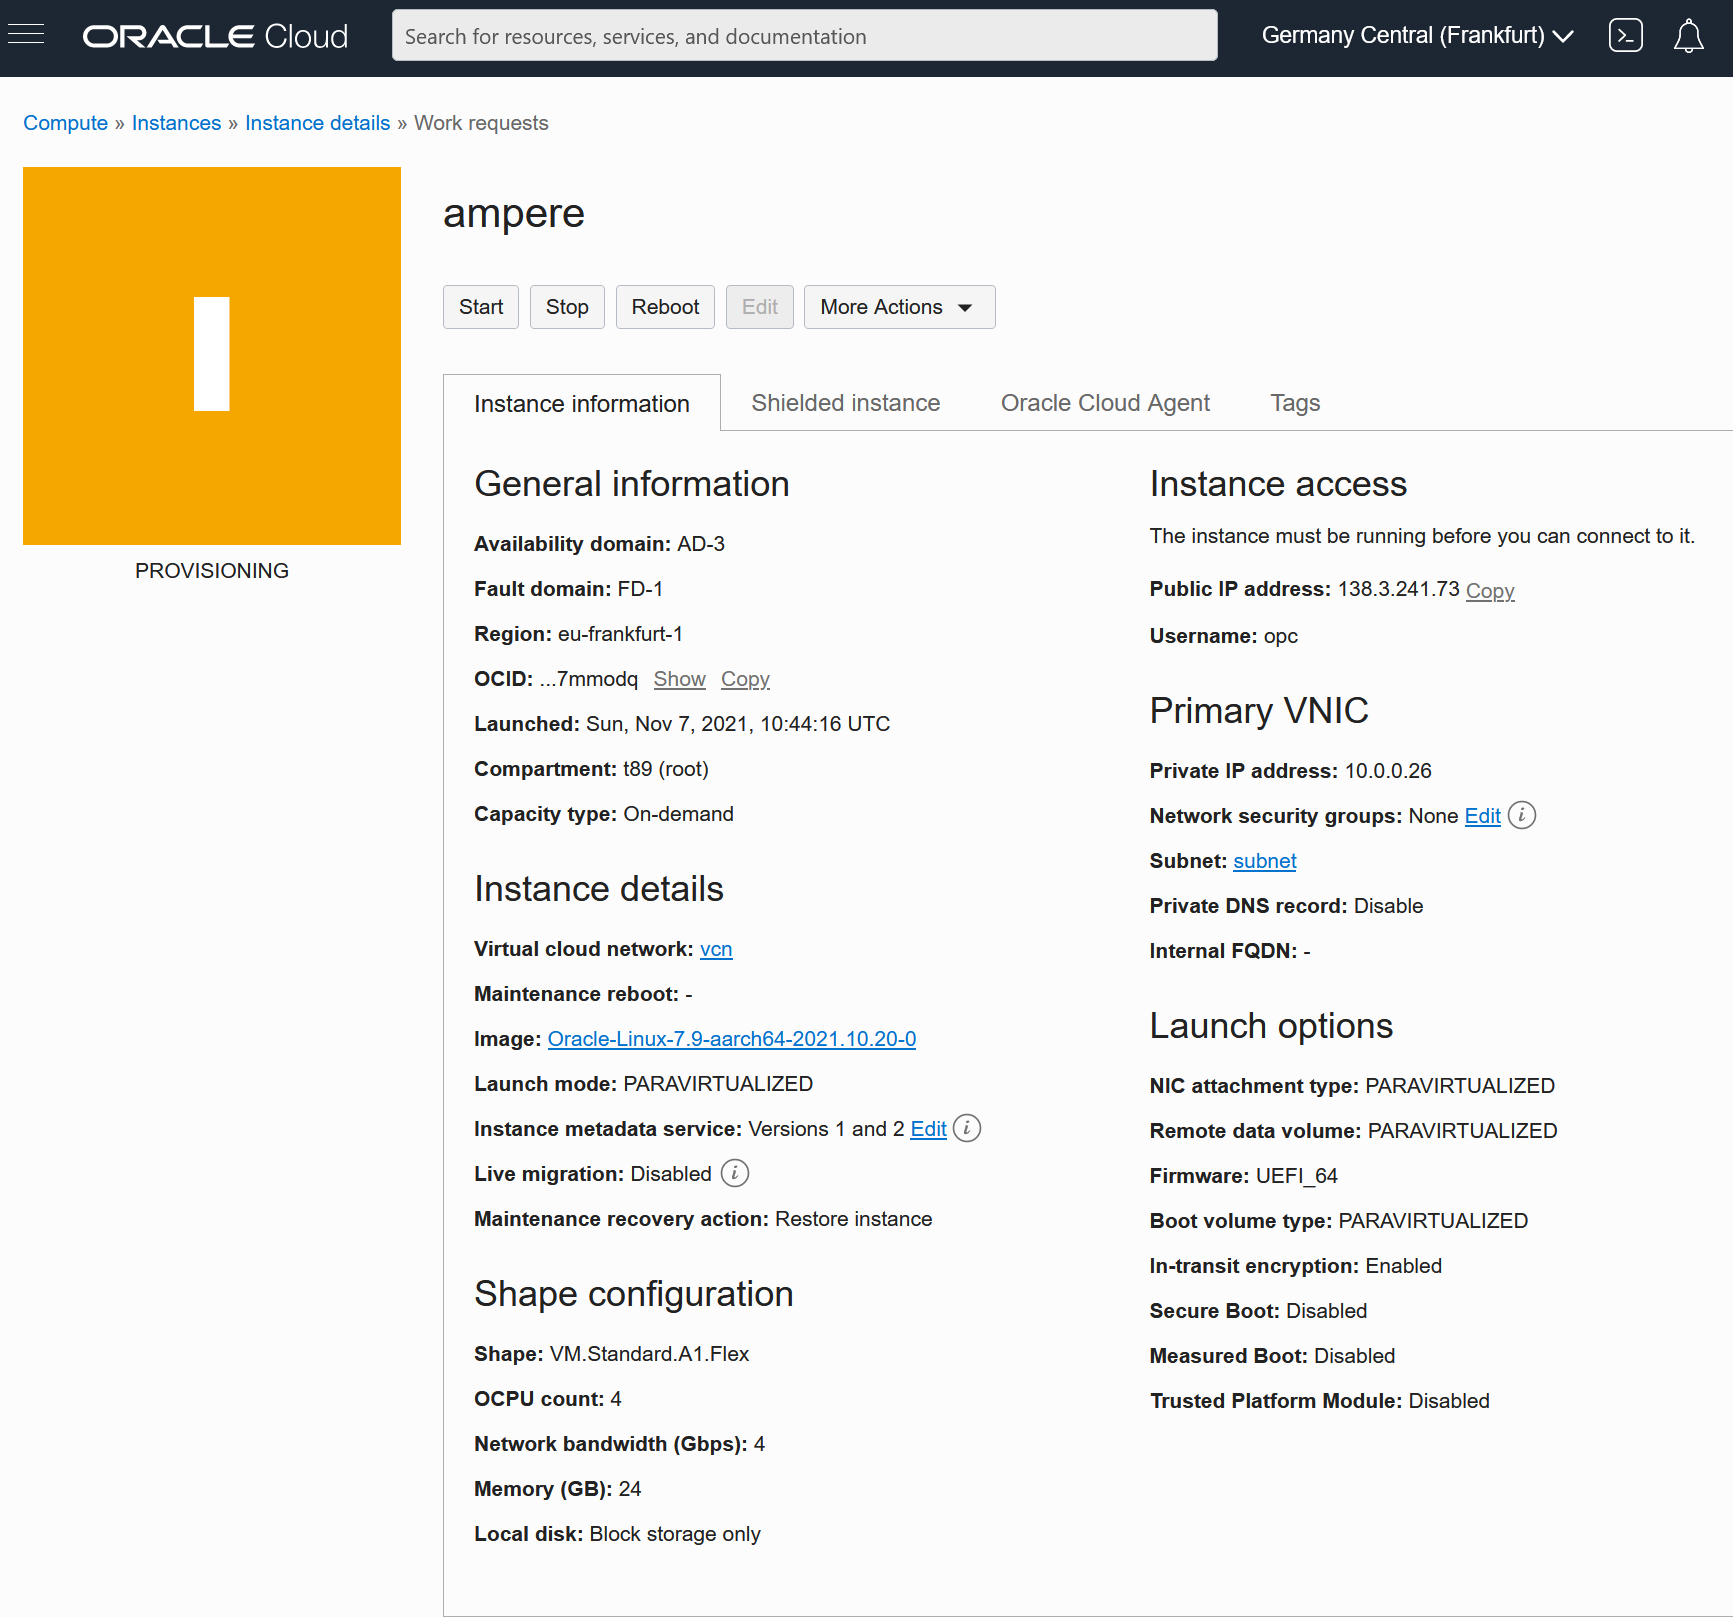
Task: Open the Oracle Cloud Agent tab
Action: (1105, 402)
